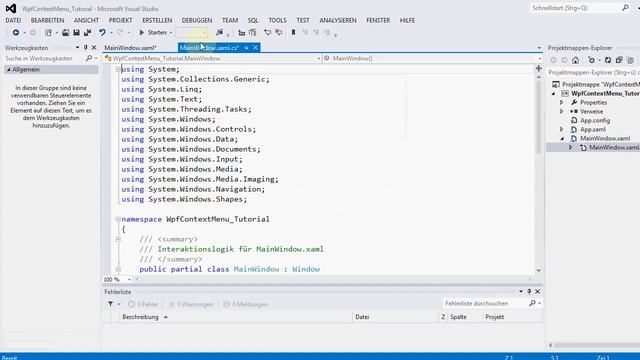
Task: Collapse the namespace WpfContextMenu_Tutorial code block
Action: (118, 219)
